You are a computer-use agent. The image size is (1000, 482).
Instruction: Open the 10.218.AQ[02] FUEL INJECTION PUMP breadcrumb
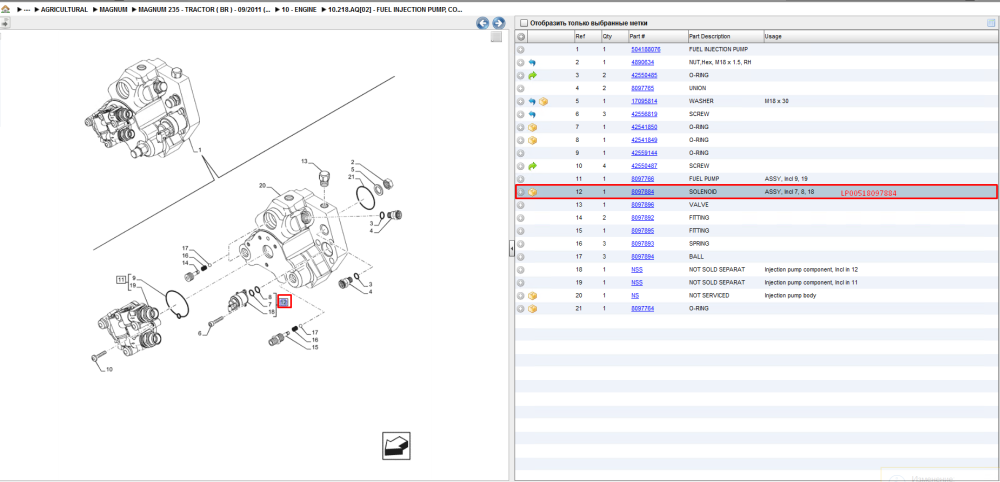(x=396, y=11)
